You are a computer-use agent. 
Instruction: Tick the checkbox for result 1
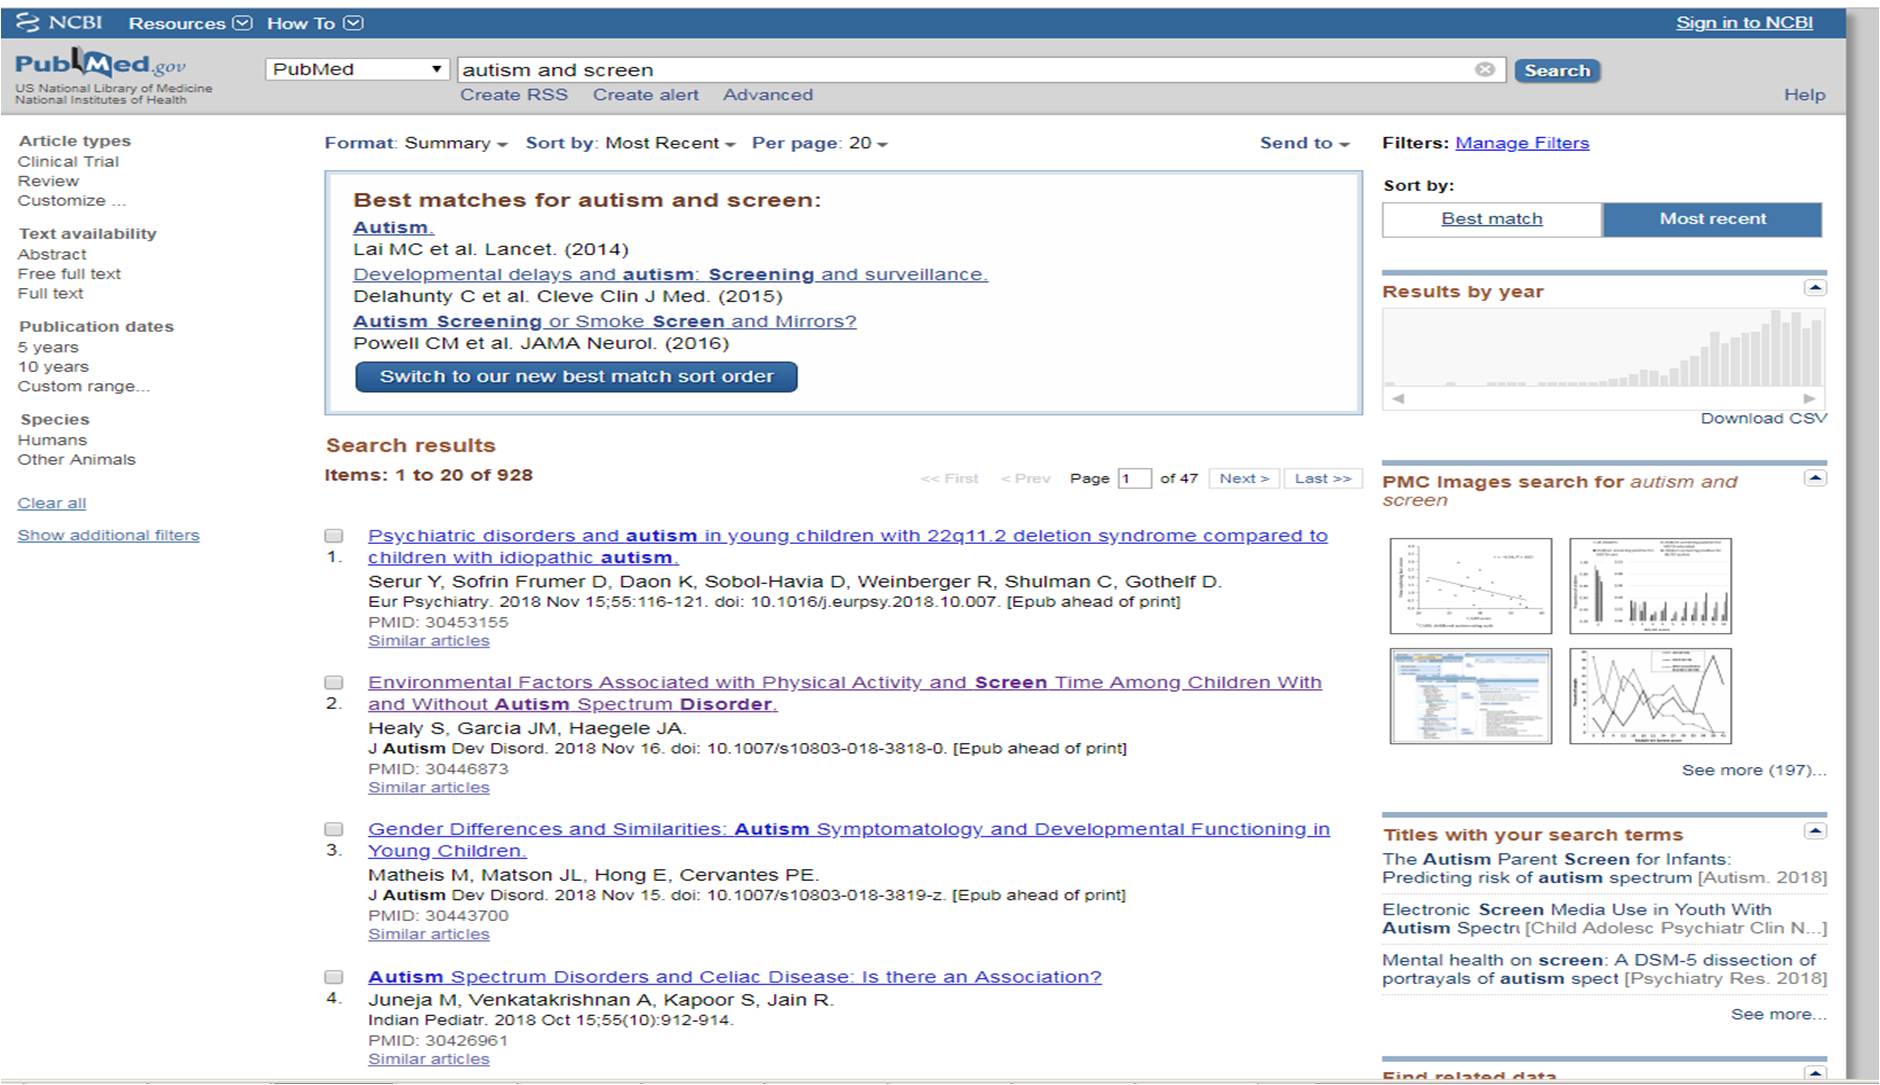coord(334,536)
